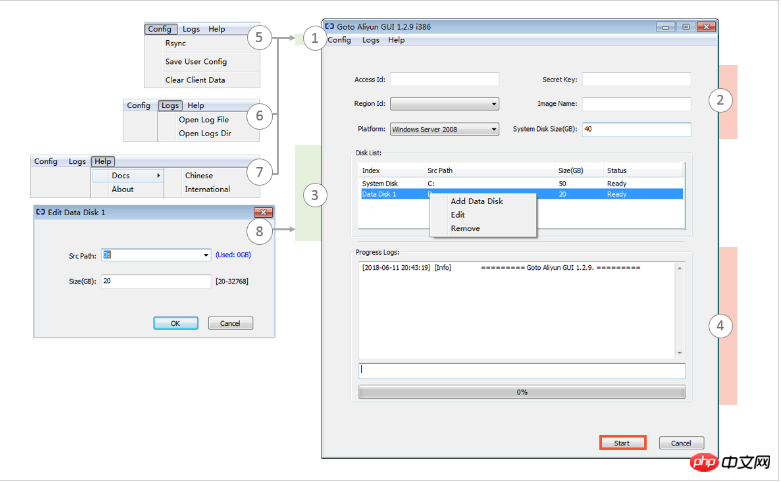The image size is (781, 482).
Task: Click into the Secret Key field
Action: (x=637, y=79)
